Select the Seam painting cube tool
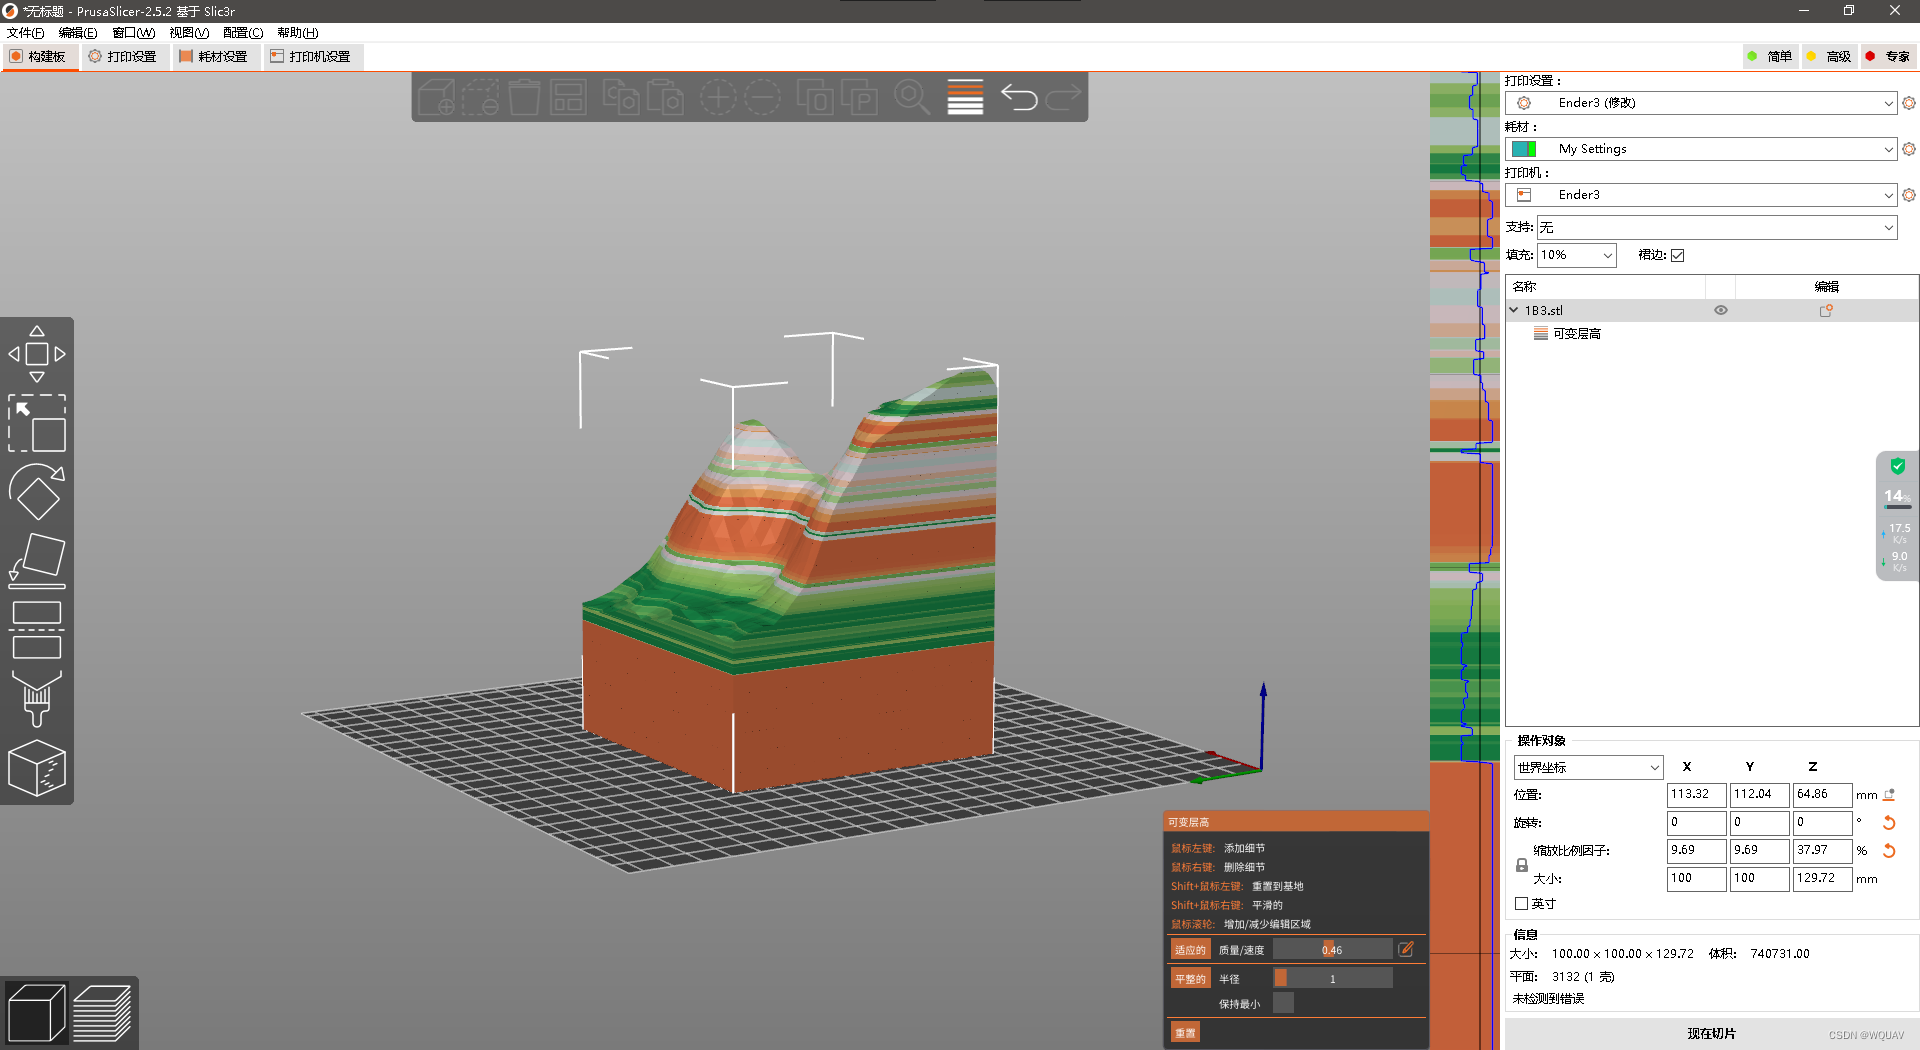Viewport: 1920px width, 1050px height. (37, 768)
